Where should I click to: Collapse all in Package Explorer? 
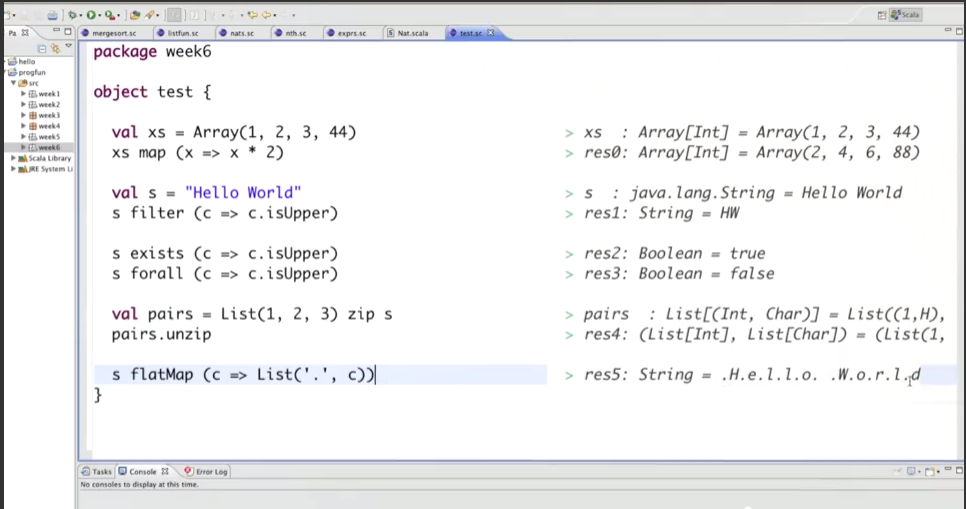point(42,48)
